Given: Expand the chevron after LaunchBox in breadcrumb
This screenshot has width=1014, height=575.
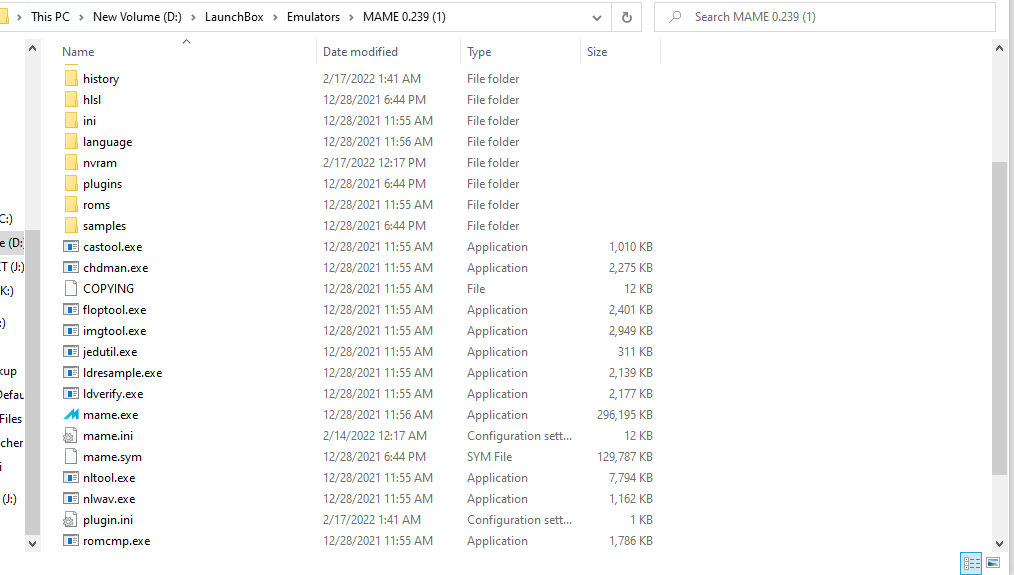Looking at the screenshot, I should (x=275, y=17).
